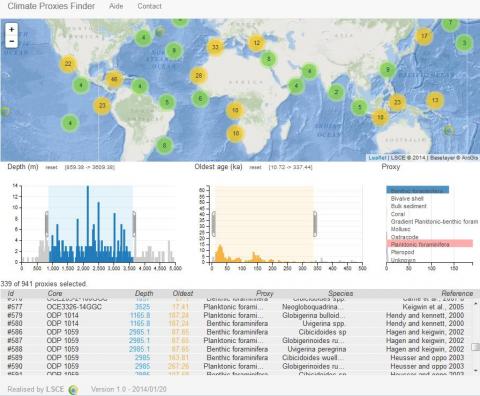Viewport: 480px width, 396px height.
Task: Select the green cluster marker showing 8
Action: pyautogui.click(x=164, y=145)
